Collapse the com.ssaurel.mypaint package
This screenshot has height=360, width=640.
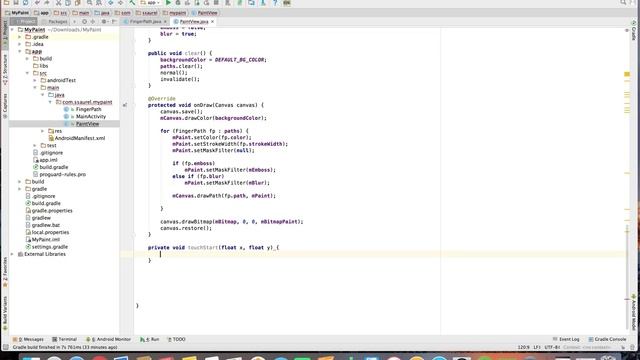tap(50, 102)
